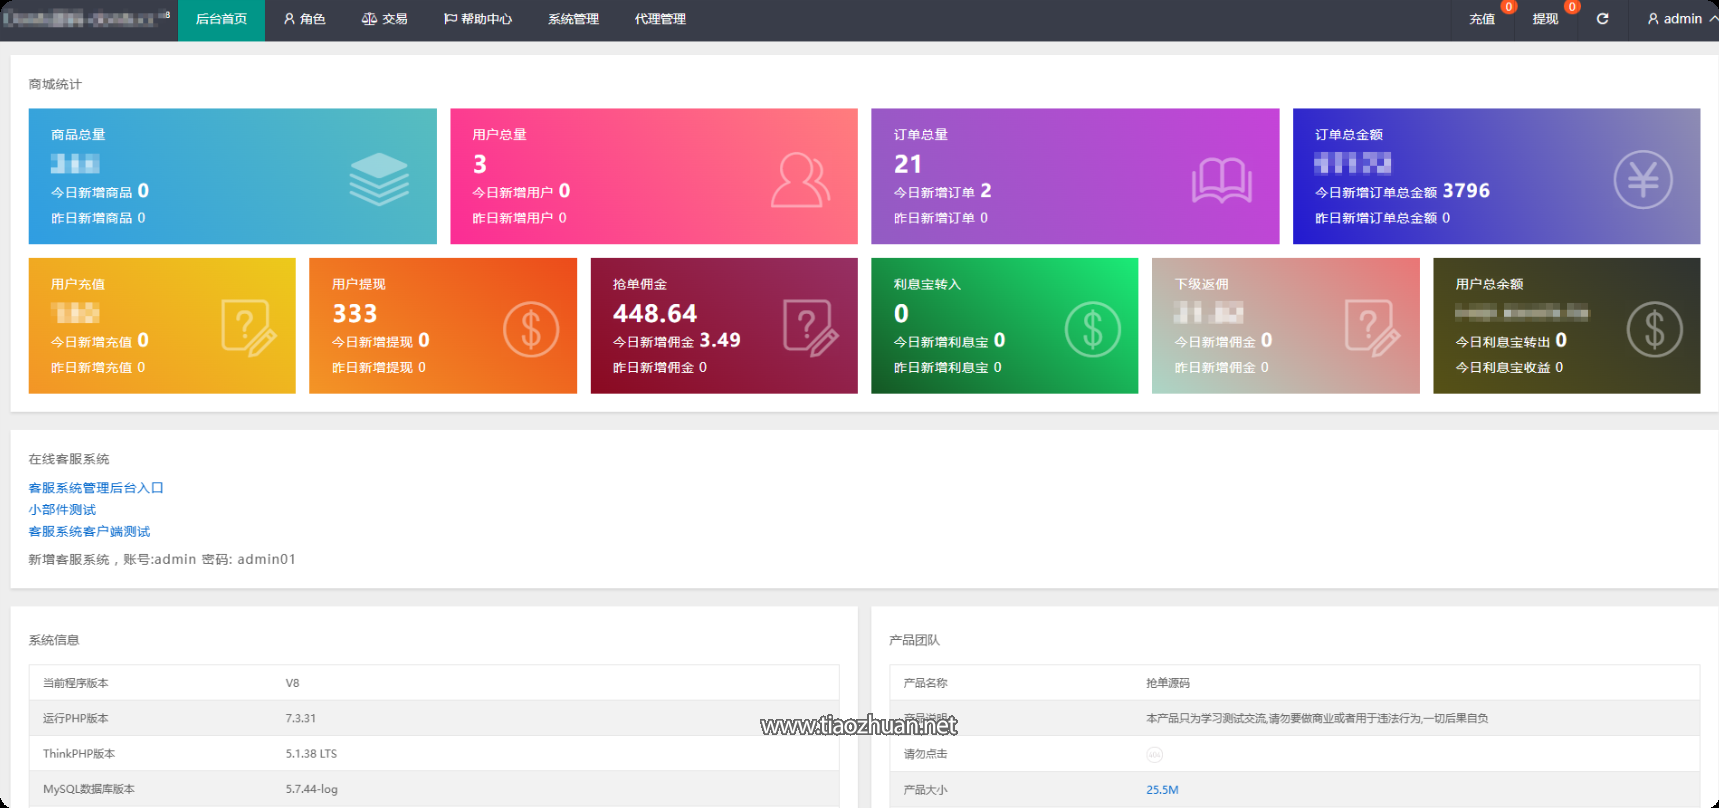
Task: Click the 充值 notification button
Action: tap(1482, 19)
